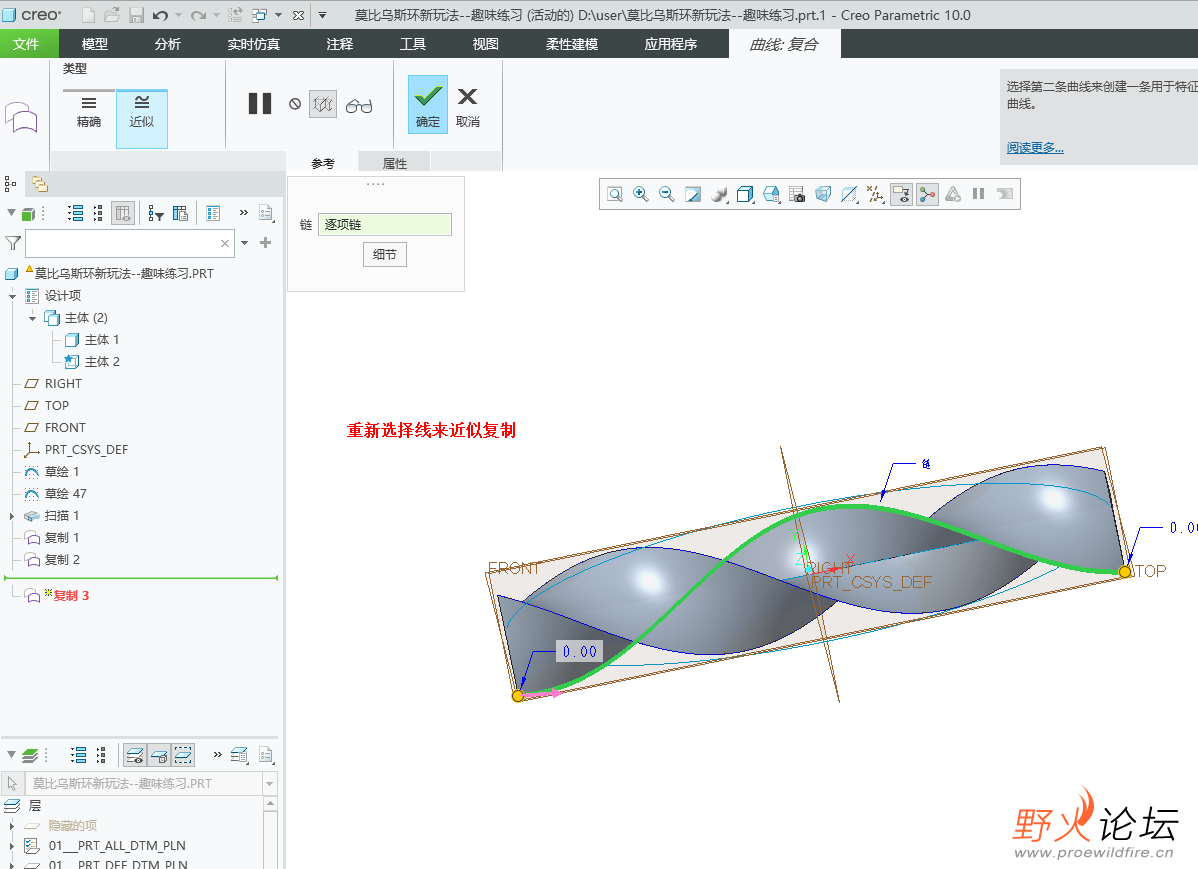Screen dimensions: 1198x869
Task: Open the display style spheres icon
Action: tap(719, 194)
